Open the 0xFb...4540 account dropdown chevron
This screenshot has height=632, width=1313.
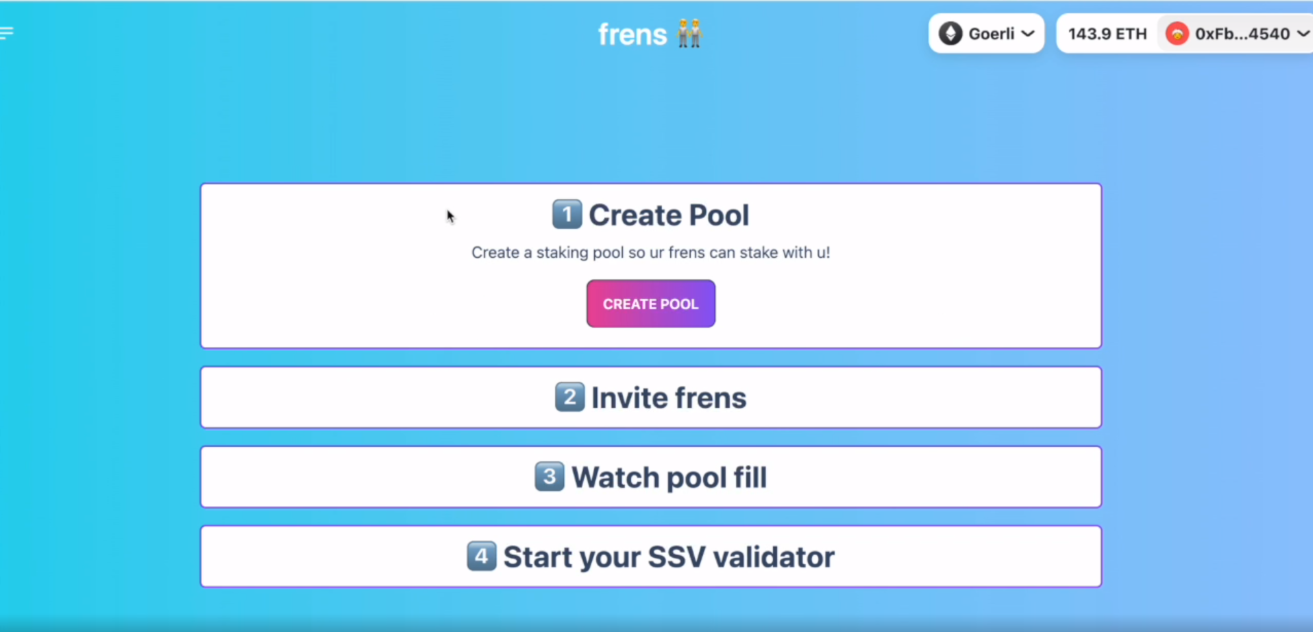tap(1303, 34)
